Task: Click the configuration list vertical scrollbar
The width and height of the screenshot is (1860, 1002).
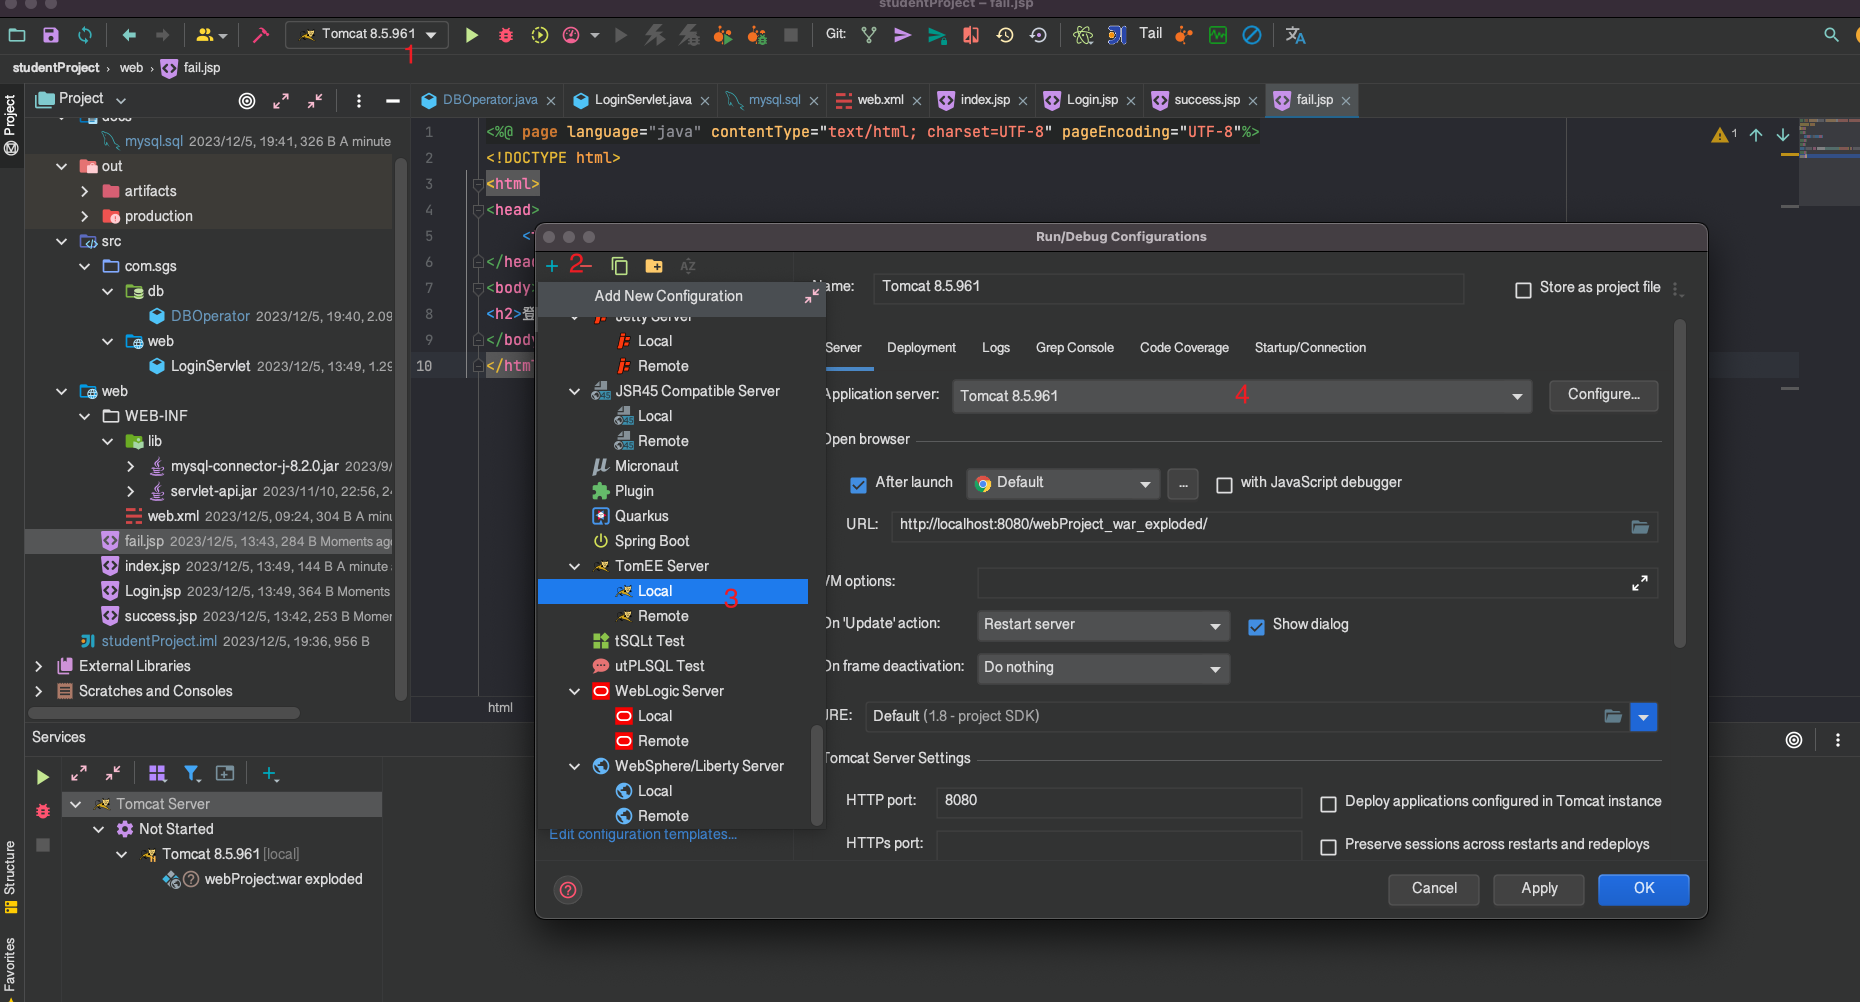Action: coord(817,773)
